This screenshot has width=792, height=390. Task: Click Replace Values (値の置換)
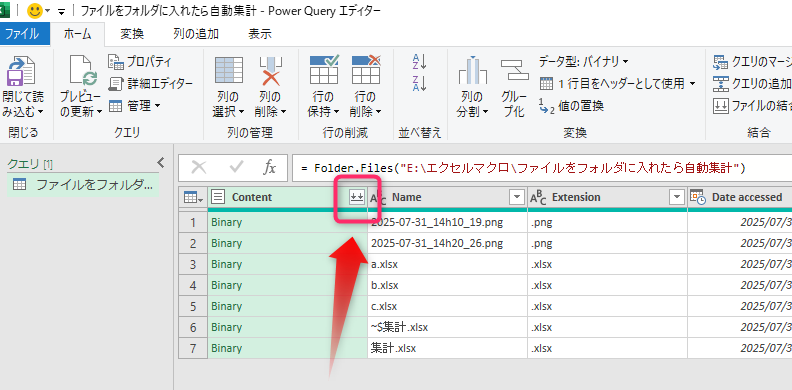571,106
